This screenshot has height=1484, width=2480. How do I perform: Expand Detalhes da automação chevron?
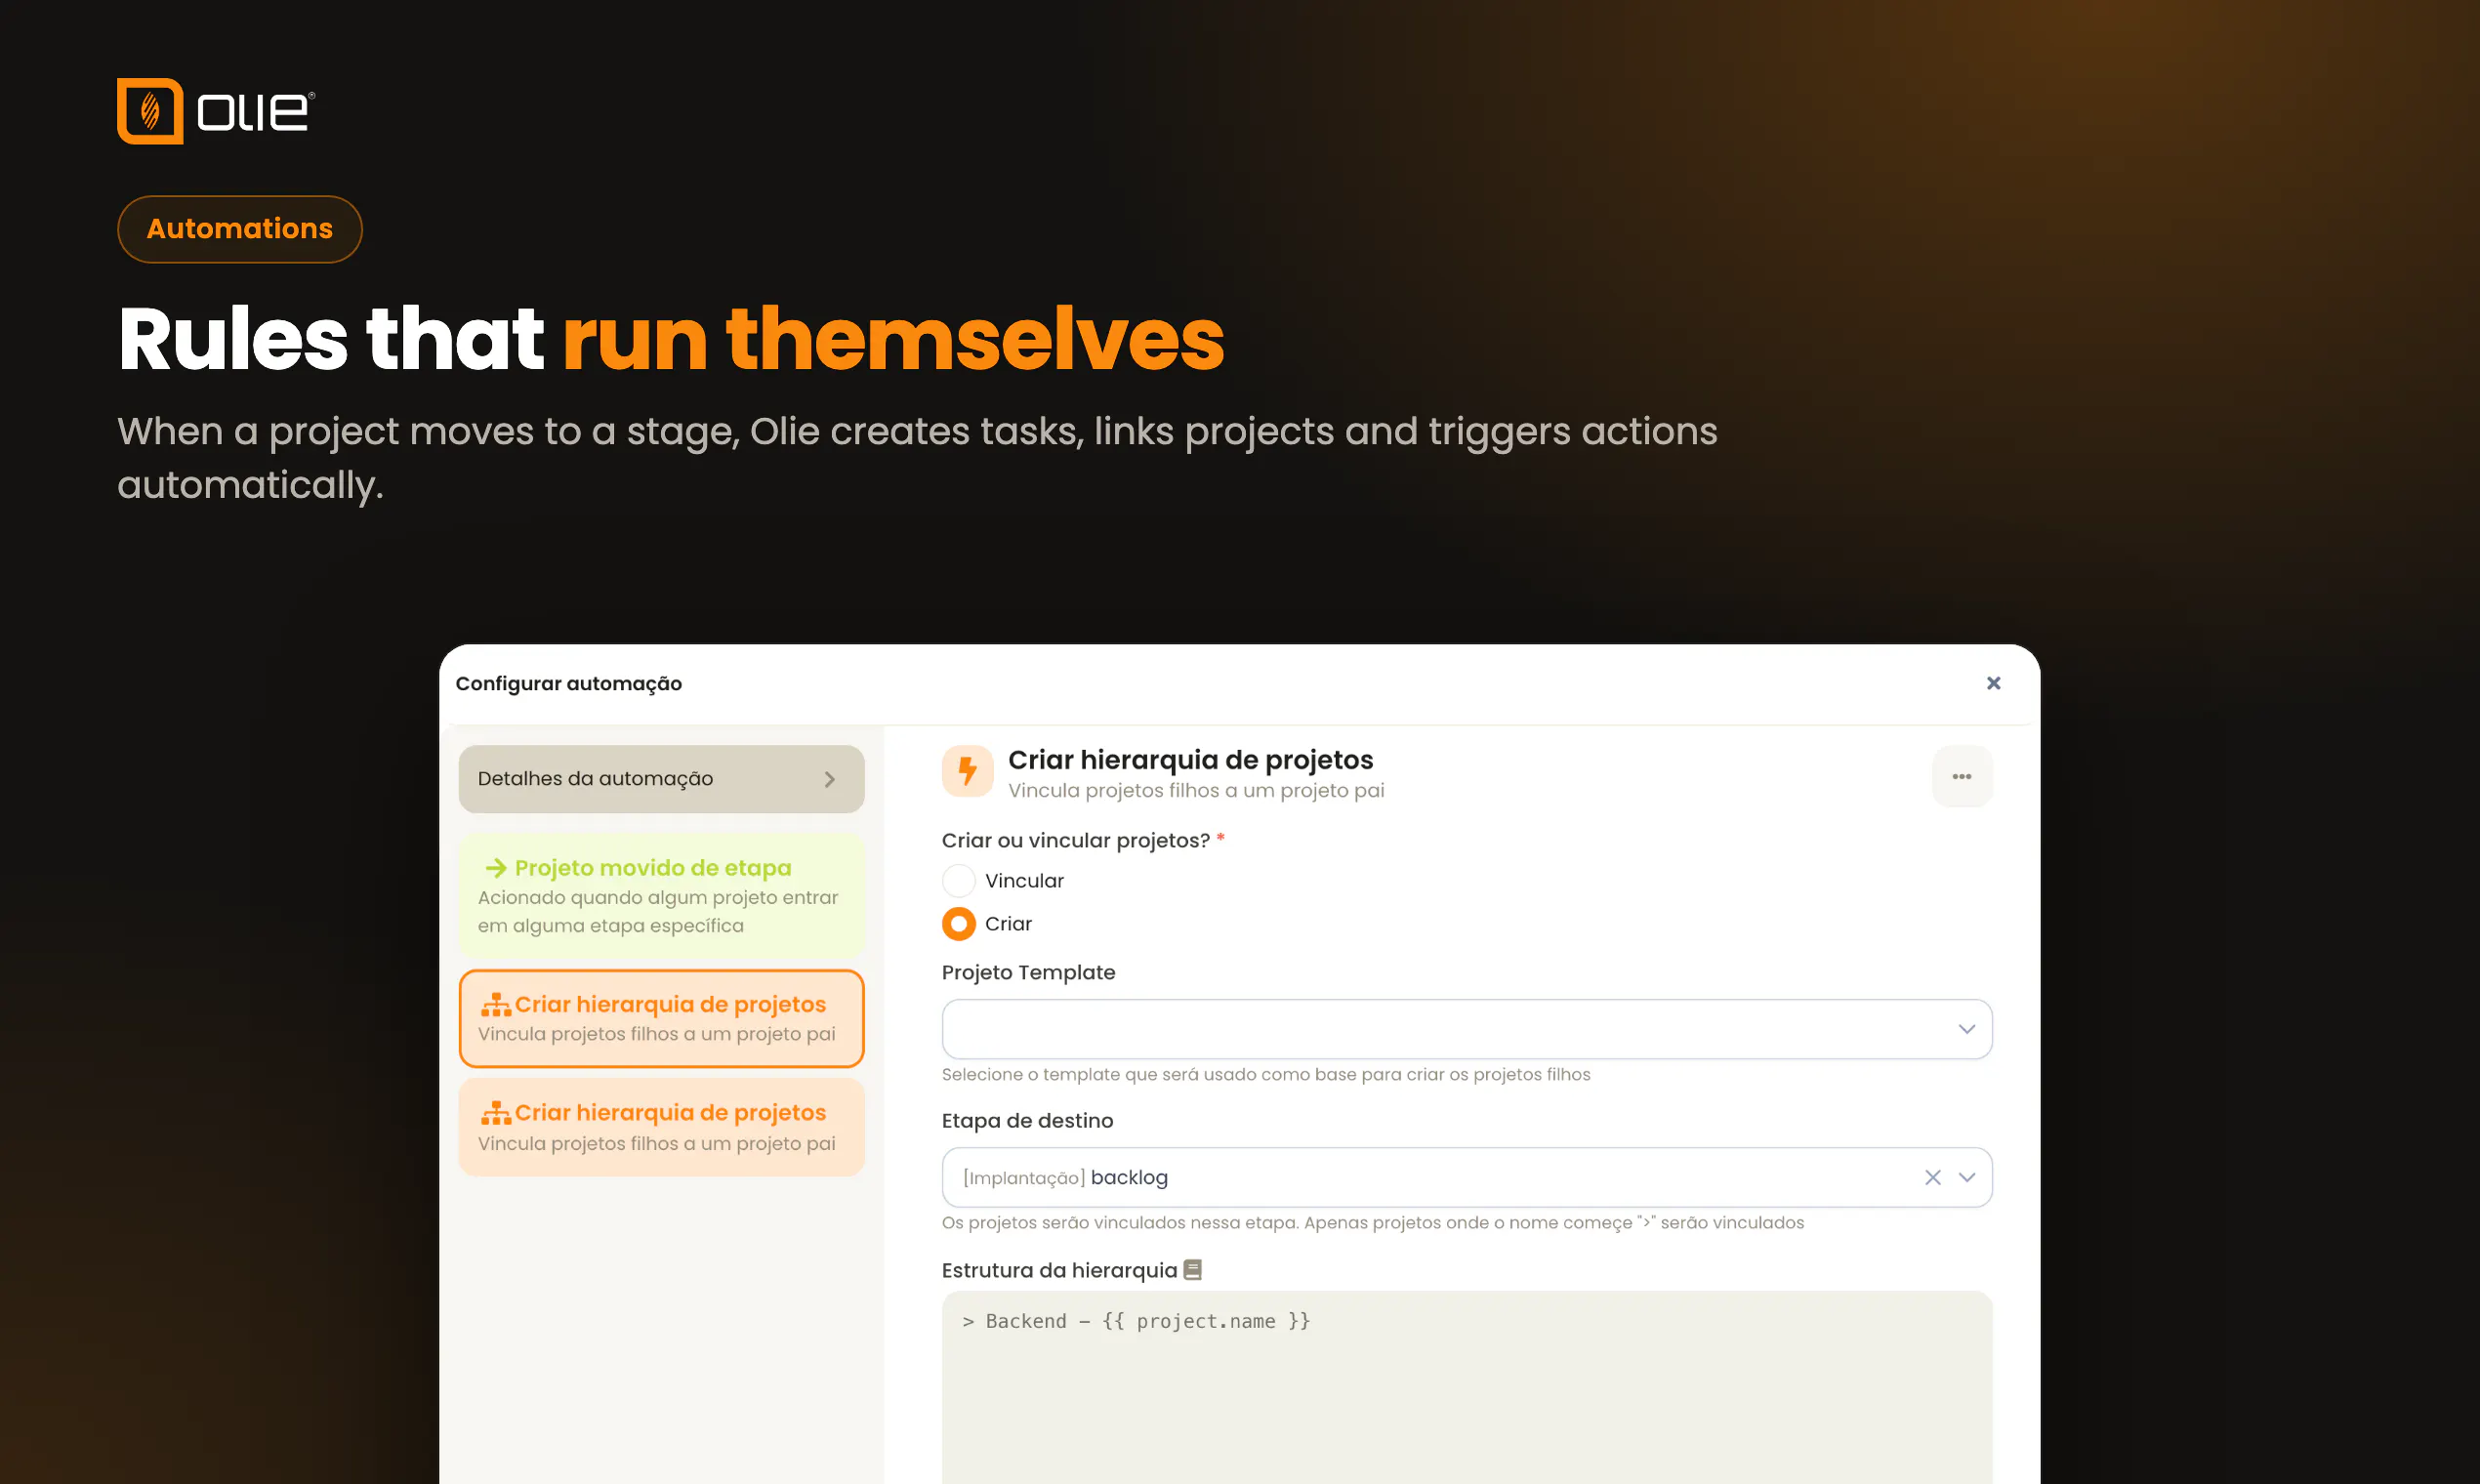point(829,779)
